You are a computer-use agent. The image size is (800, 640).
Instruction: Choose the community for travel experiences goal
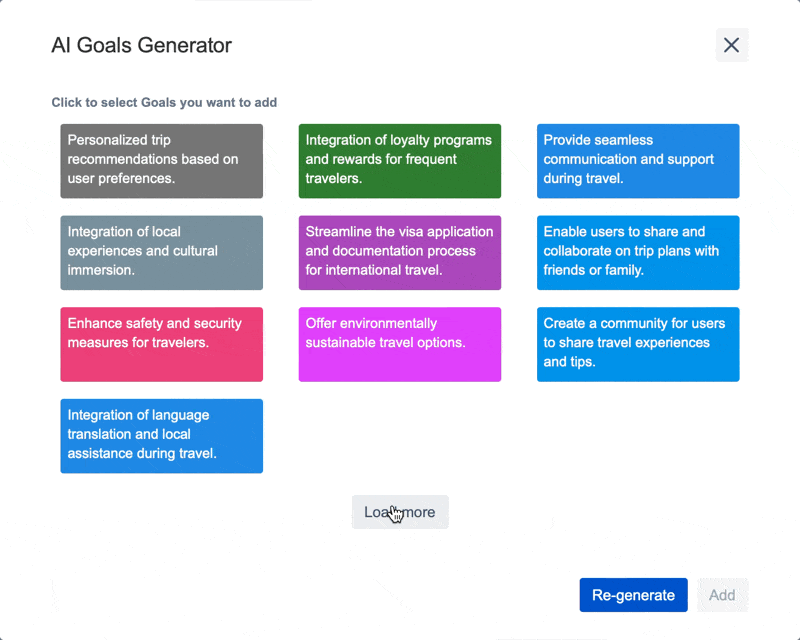click(x=638, y=344)
